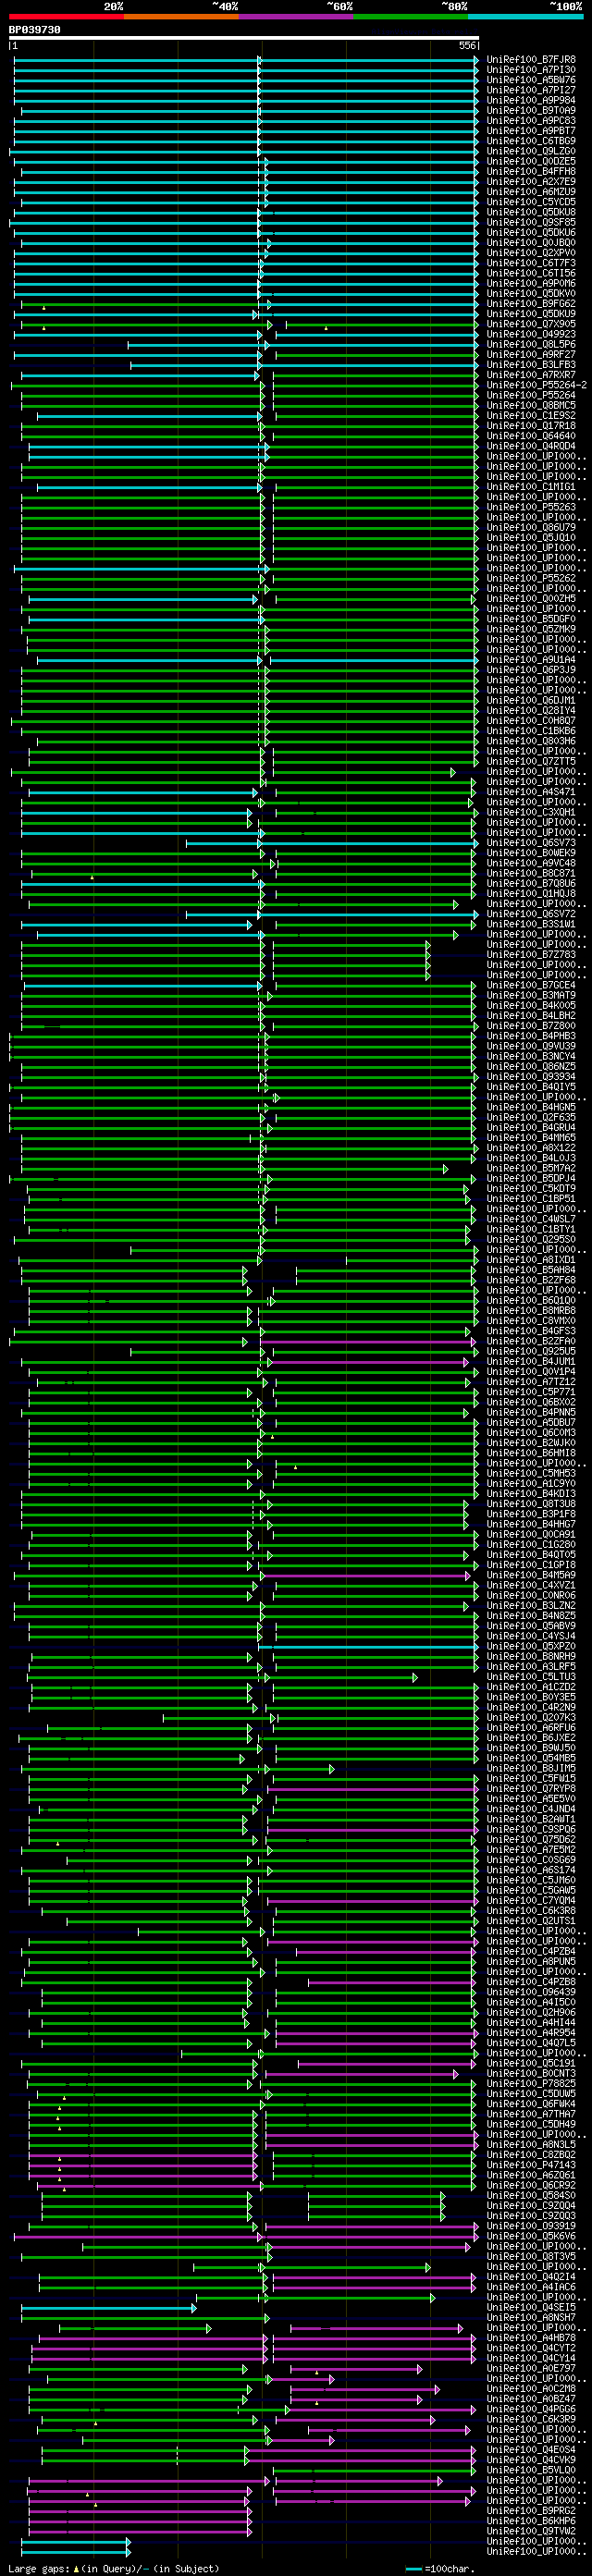Click the UniRef100_Q9SF85 label
The width and height of the screenshot is (592, 2576).
(x=531, y=223)
